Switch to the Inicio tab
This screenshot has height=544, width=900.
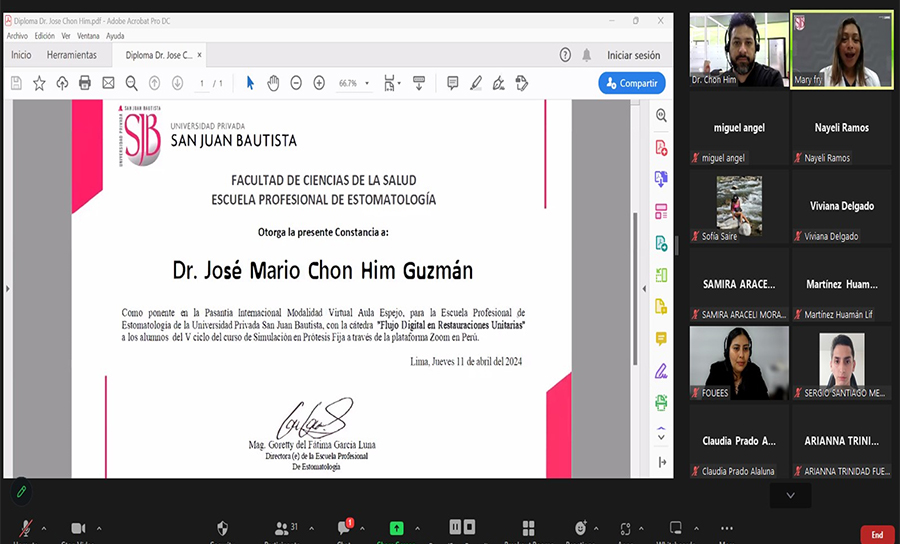(21, 55)
